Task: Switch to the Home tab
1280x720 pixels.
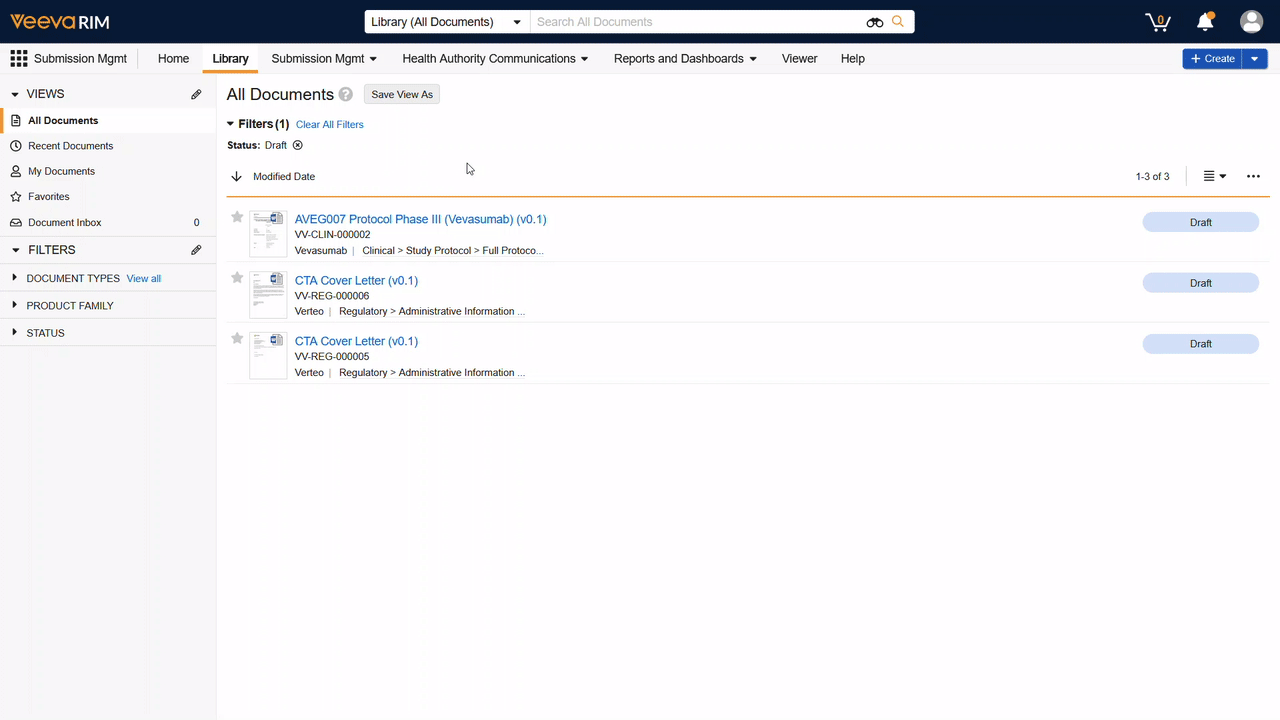Action: click(x=173, y=58)
